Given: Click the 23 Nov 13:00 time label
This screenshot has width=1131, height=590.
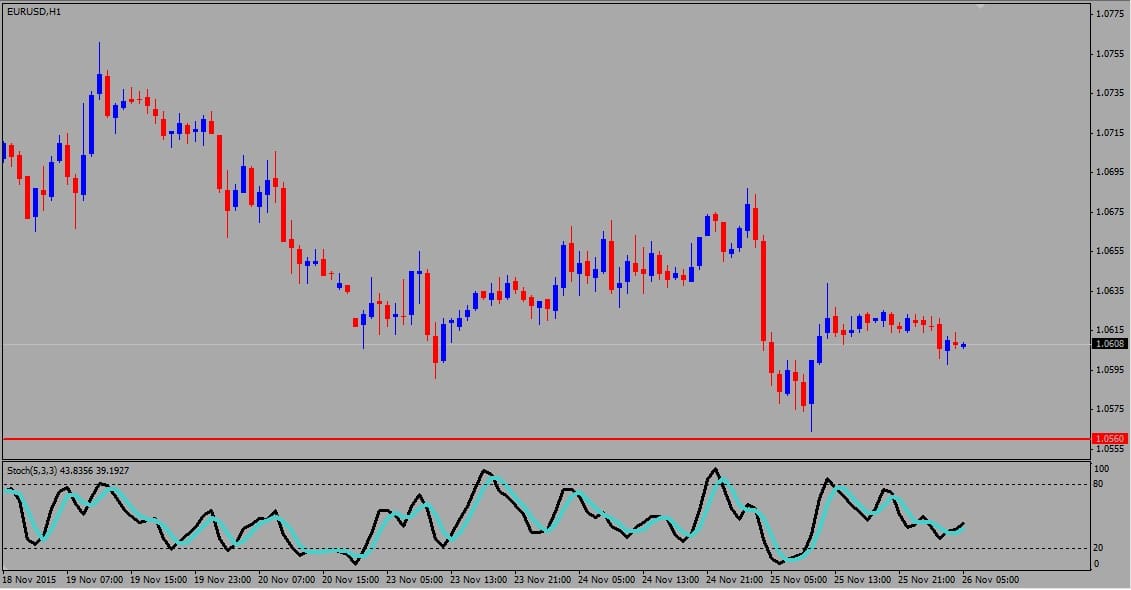Looking at the screenshot, I should pyautogui.click(x=478, y=579).
